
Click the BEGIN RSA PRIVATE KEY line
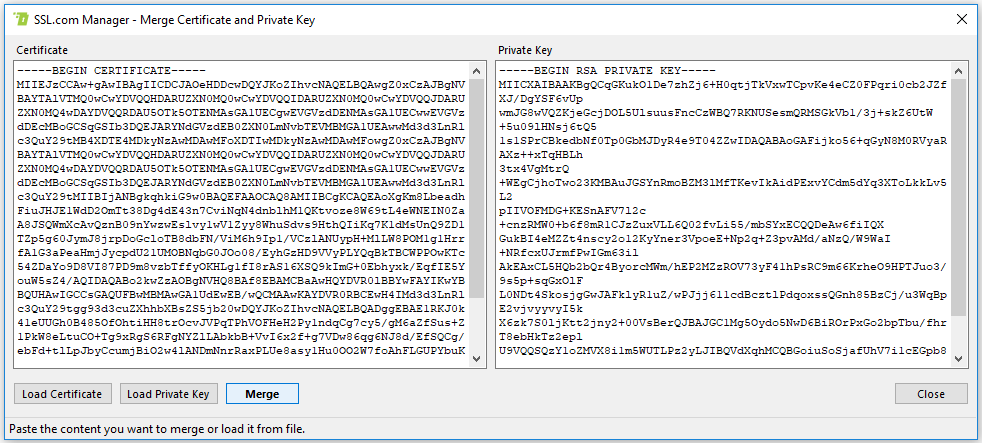click(608, 72)
